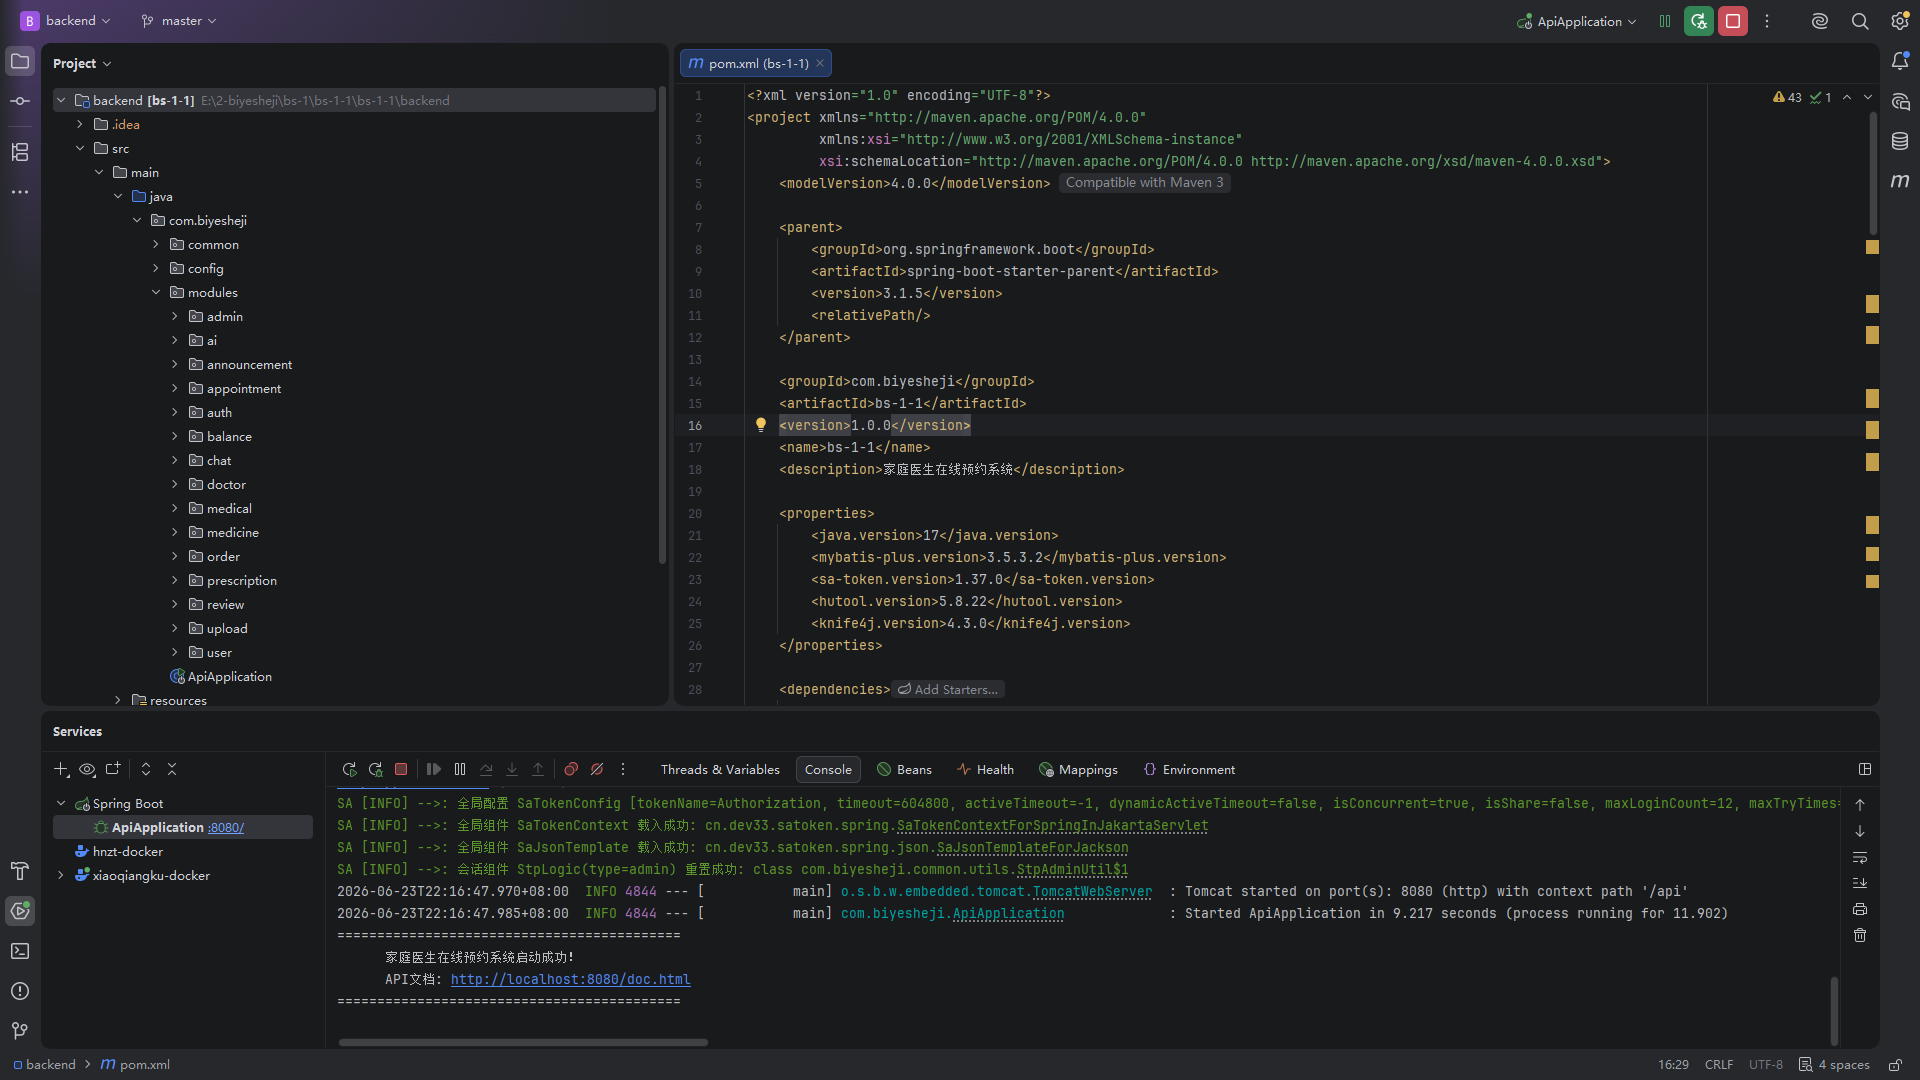1920x1080 pixels.
Task: Open the Git tool window icon
Action: (x=20, y=1031)
